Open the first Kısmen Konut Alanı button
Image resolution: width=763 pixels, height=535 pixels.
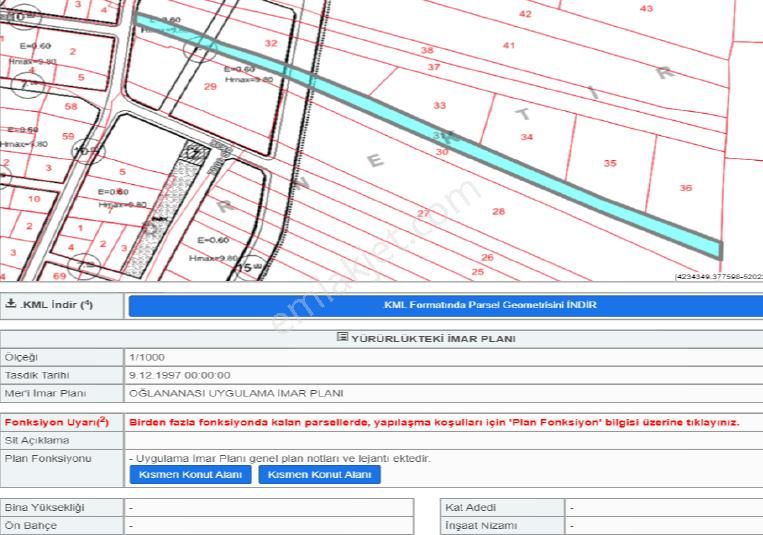click(x=190, y=475)
